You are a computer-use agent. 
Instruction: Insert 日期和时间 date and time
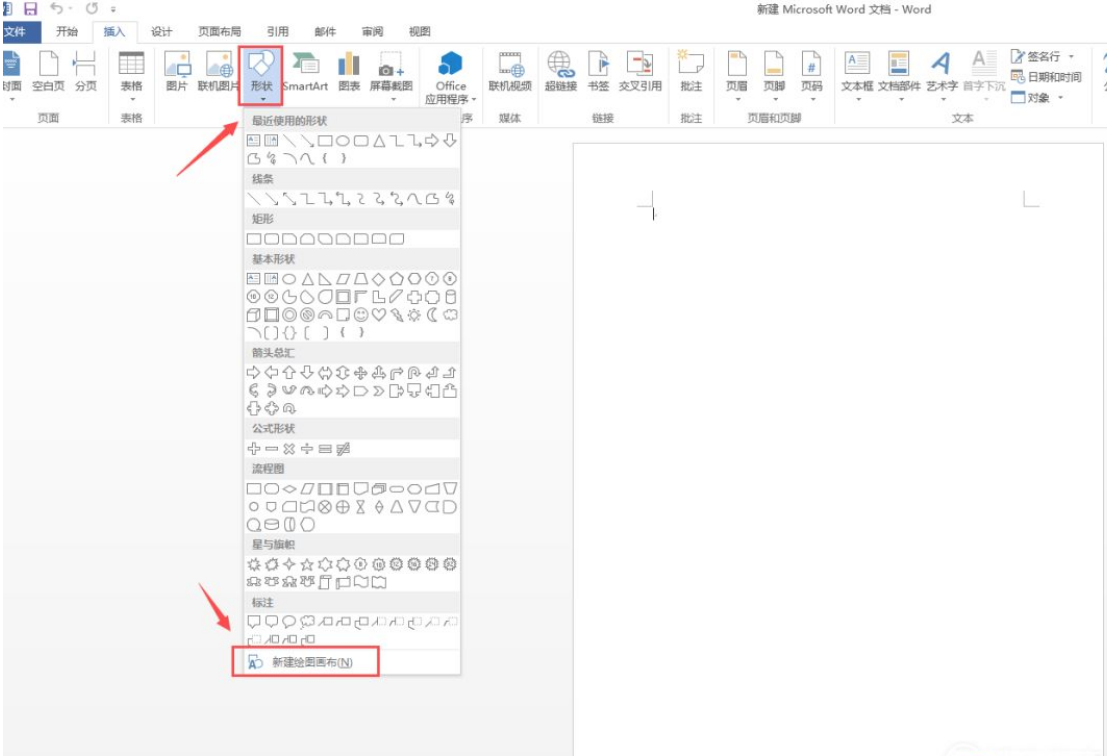tap(1046, 77)
